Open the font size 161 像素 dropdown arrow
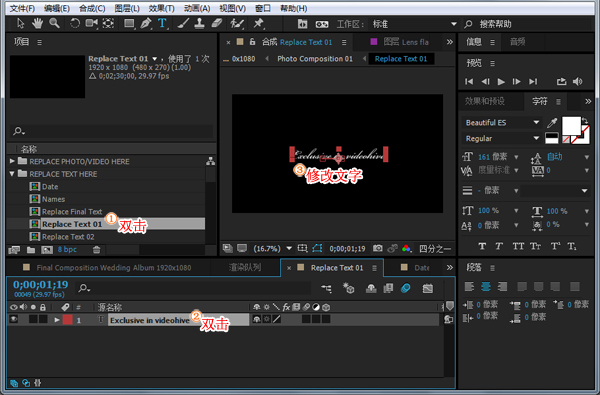Viewport: 600px width, 395px height. (x=516, y=157)
